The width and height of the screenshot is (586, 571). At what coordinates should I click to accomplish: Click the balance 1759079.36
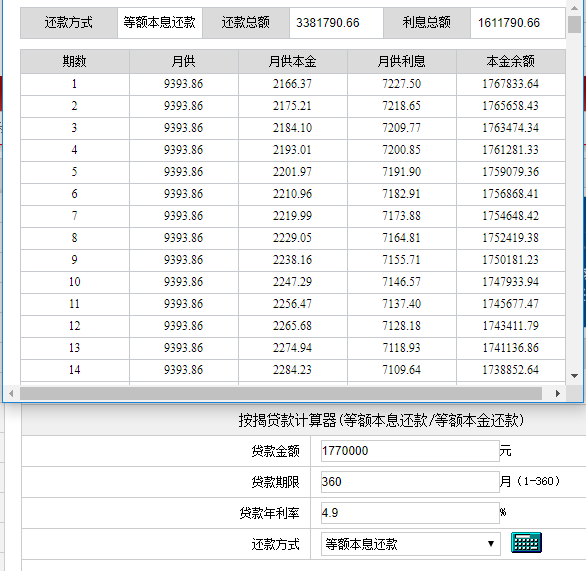(x=511, y=172)
